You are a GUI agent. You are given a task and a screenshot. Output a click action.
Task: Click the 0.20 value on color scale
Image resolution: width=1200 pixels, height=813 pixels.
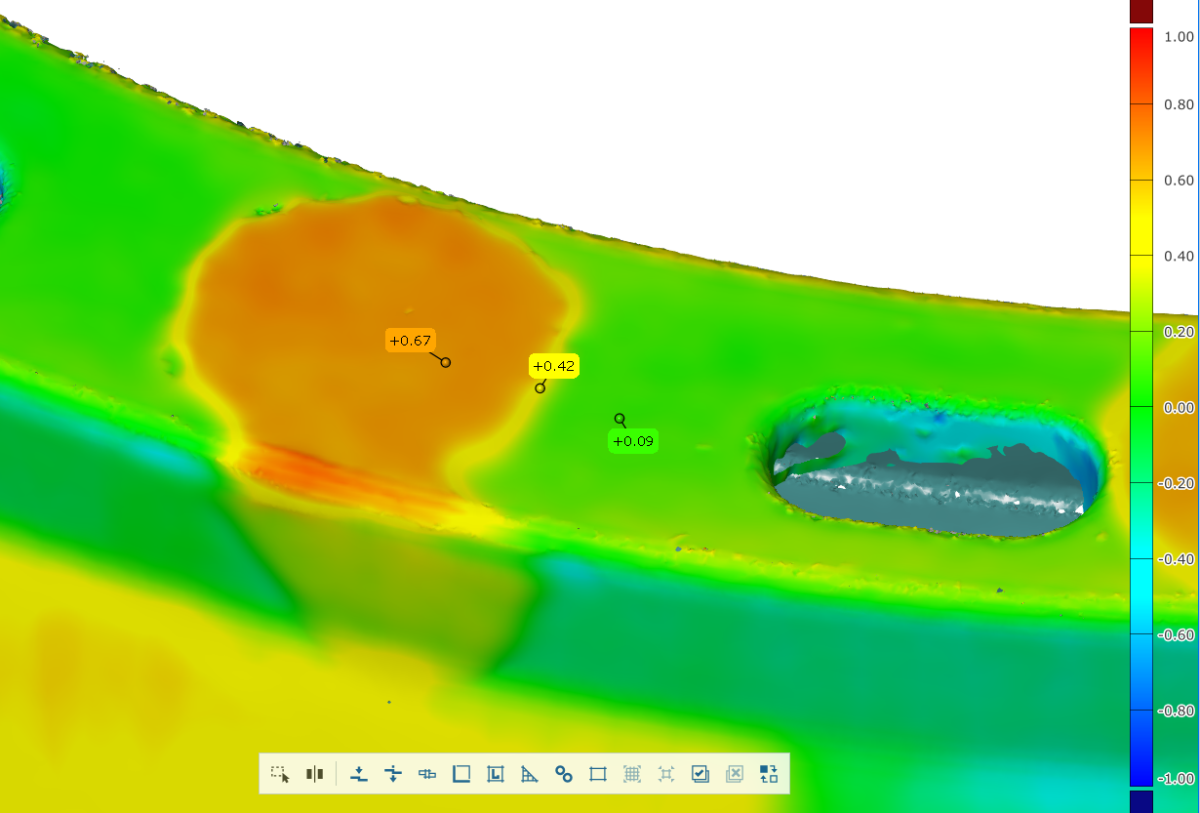coord(1179,332)
